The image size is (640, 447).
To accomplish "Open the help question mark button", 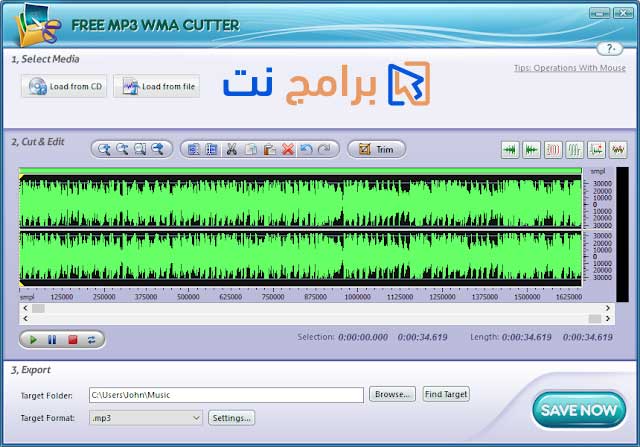I will (x=610, y=49).
